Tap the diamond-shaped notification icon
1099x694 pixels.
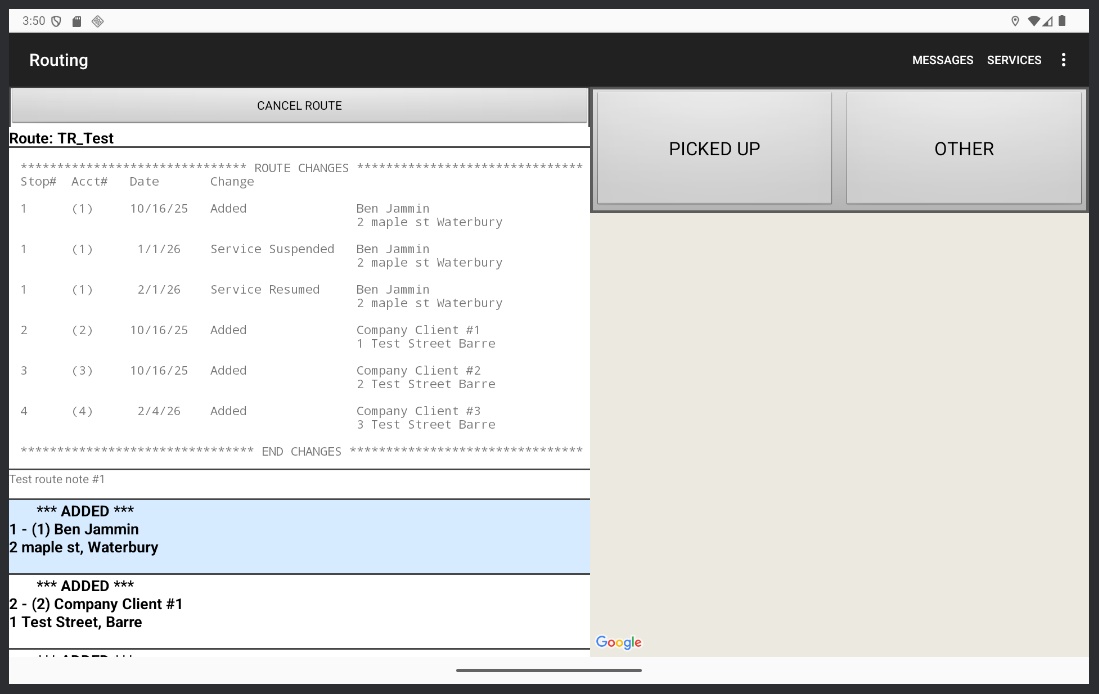(97, 21)
